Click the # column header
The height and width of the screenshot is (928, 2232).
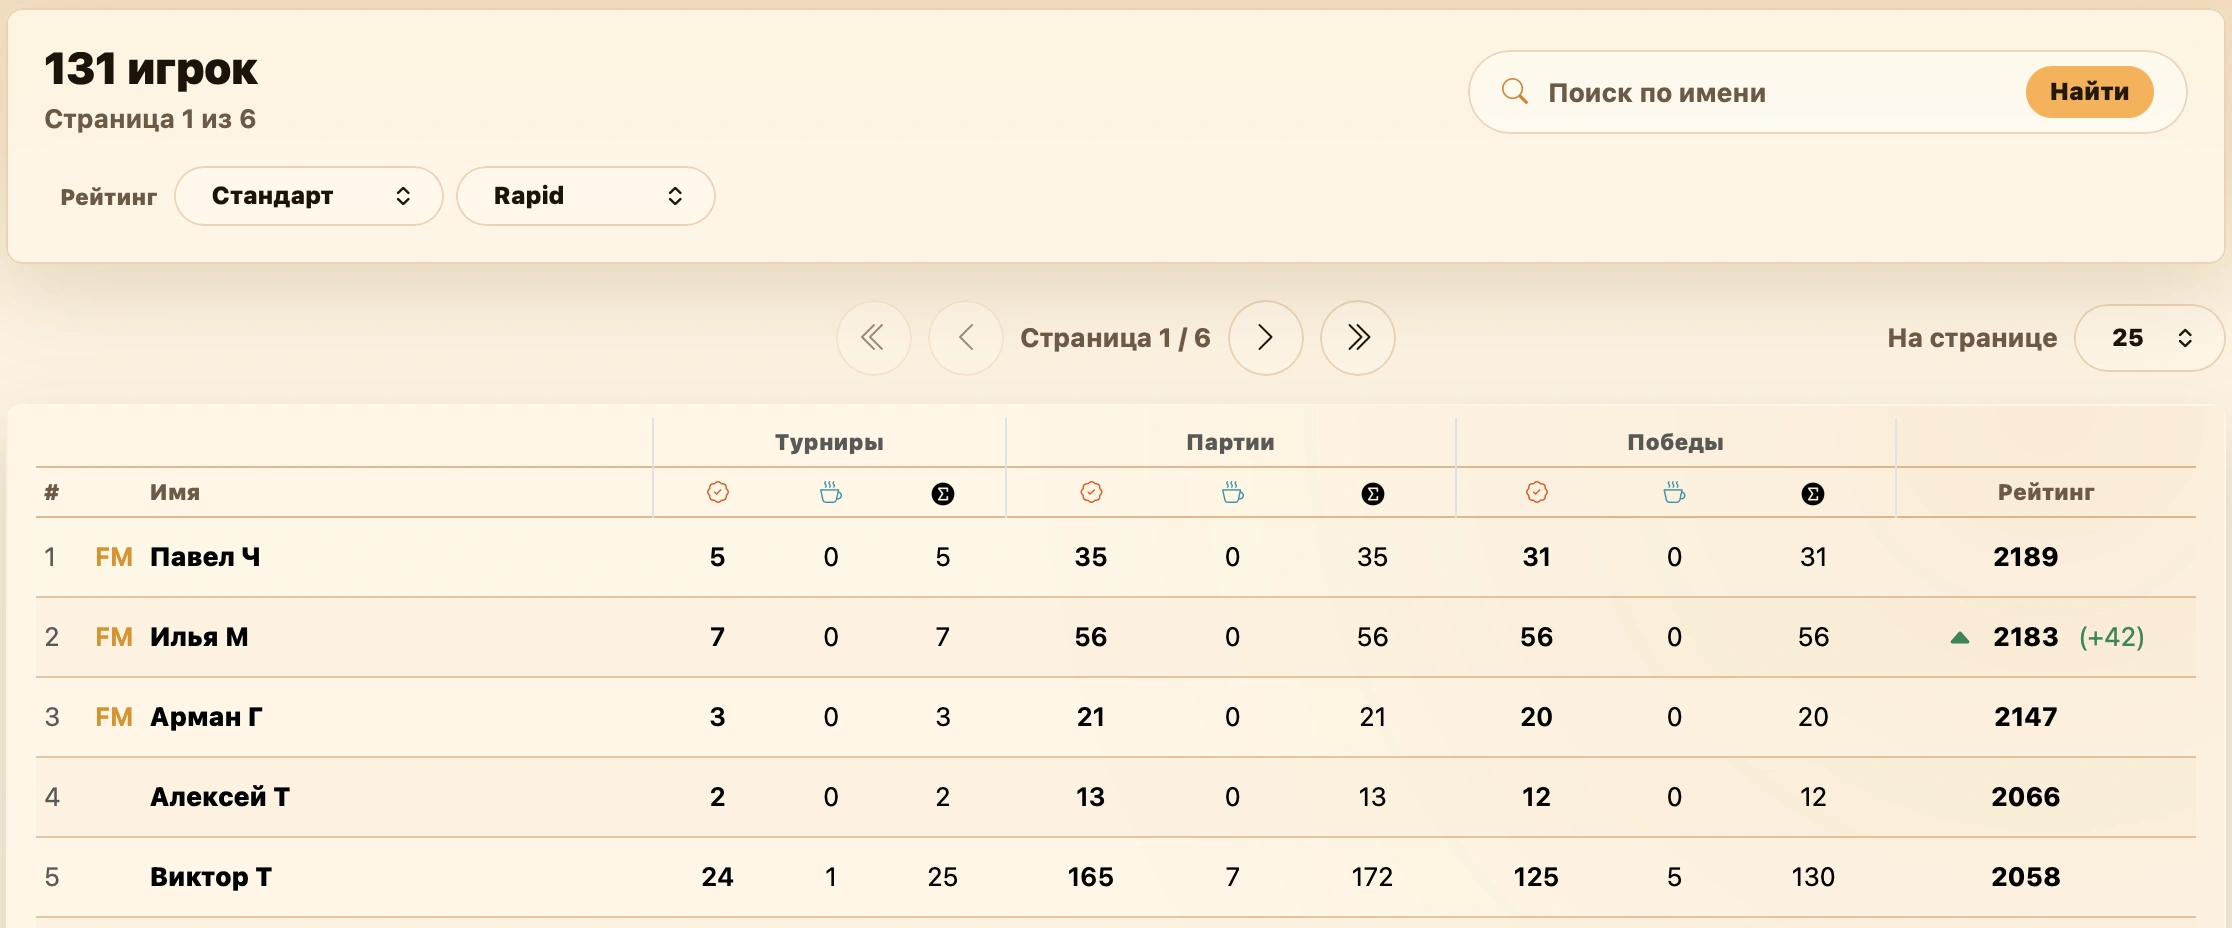coord(52,492)
